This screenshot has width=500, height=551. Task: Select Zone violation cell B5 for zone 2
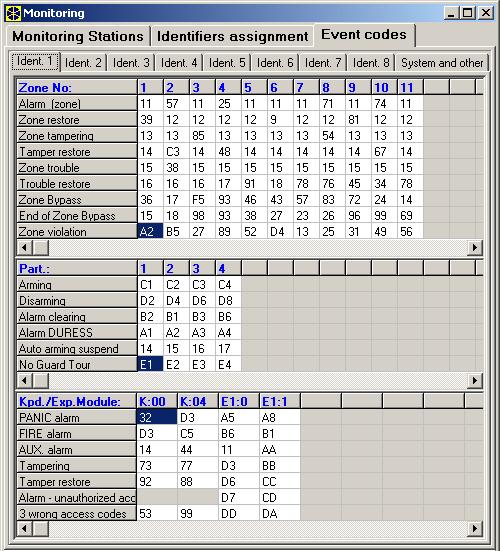click(176, 232)
